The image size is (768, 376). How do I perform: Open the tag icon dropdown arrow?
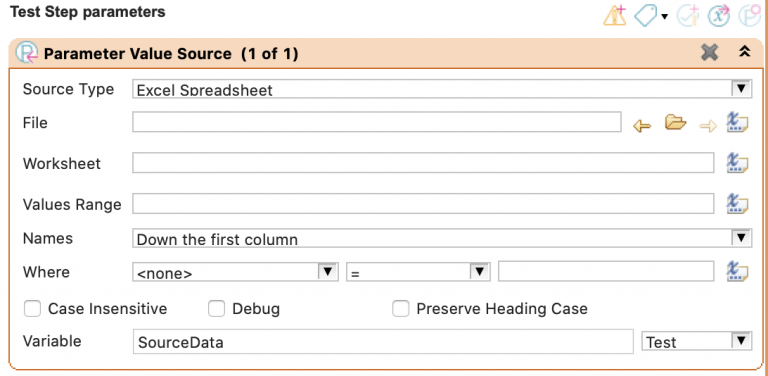(664, 17)
